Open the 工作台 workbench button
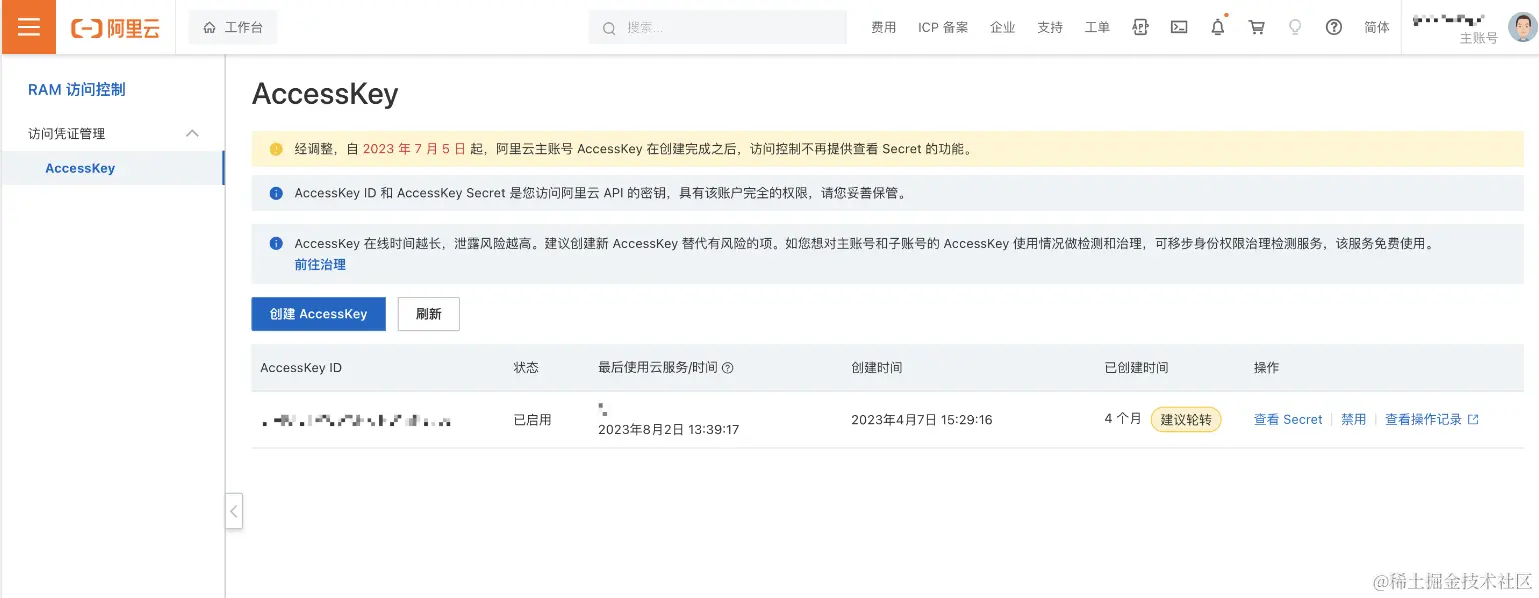The height and width of the screenshot is (598, 1539). pos(233,28)
